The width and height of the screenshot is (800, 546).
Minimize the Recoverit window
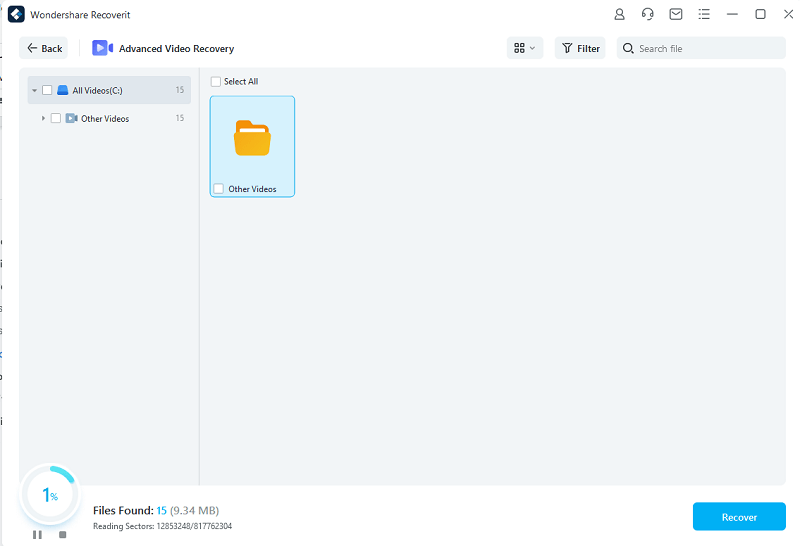(x=732, y=14)
